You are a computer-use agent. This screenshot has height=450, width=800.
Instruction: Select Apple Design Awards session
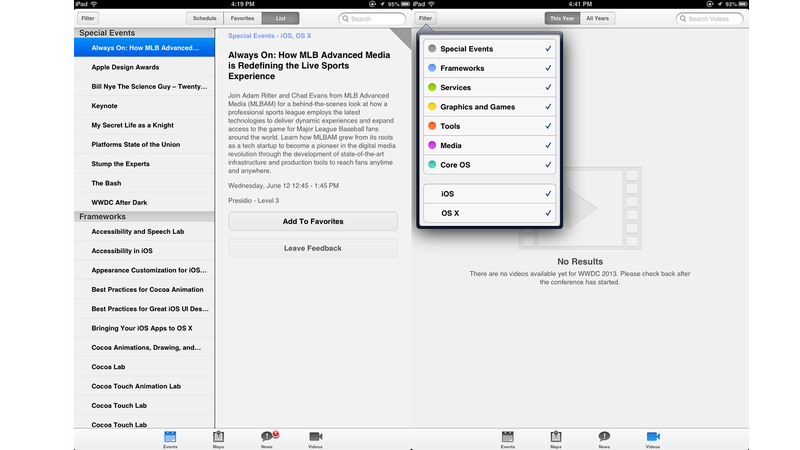144,67
